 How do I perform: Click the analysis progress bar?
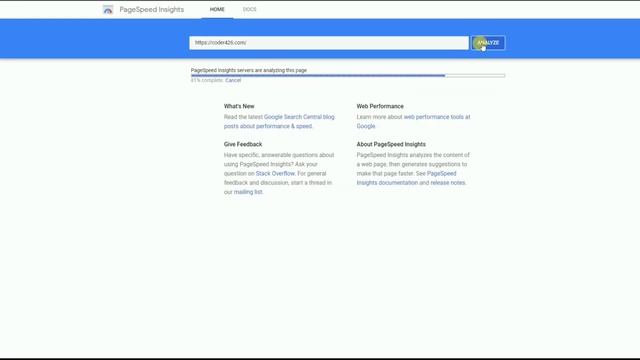click(348, 76)
